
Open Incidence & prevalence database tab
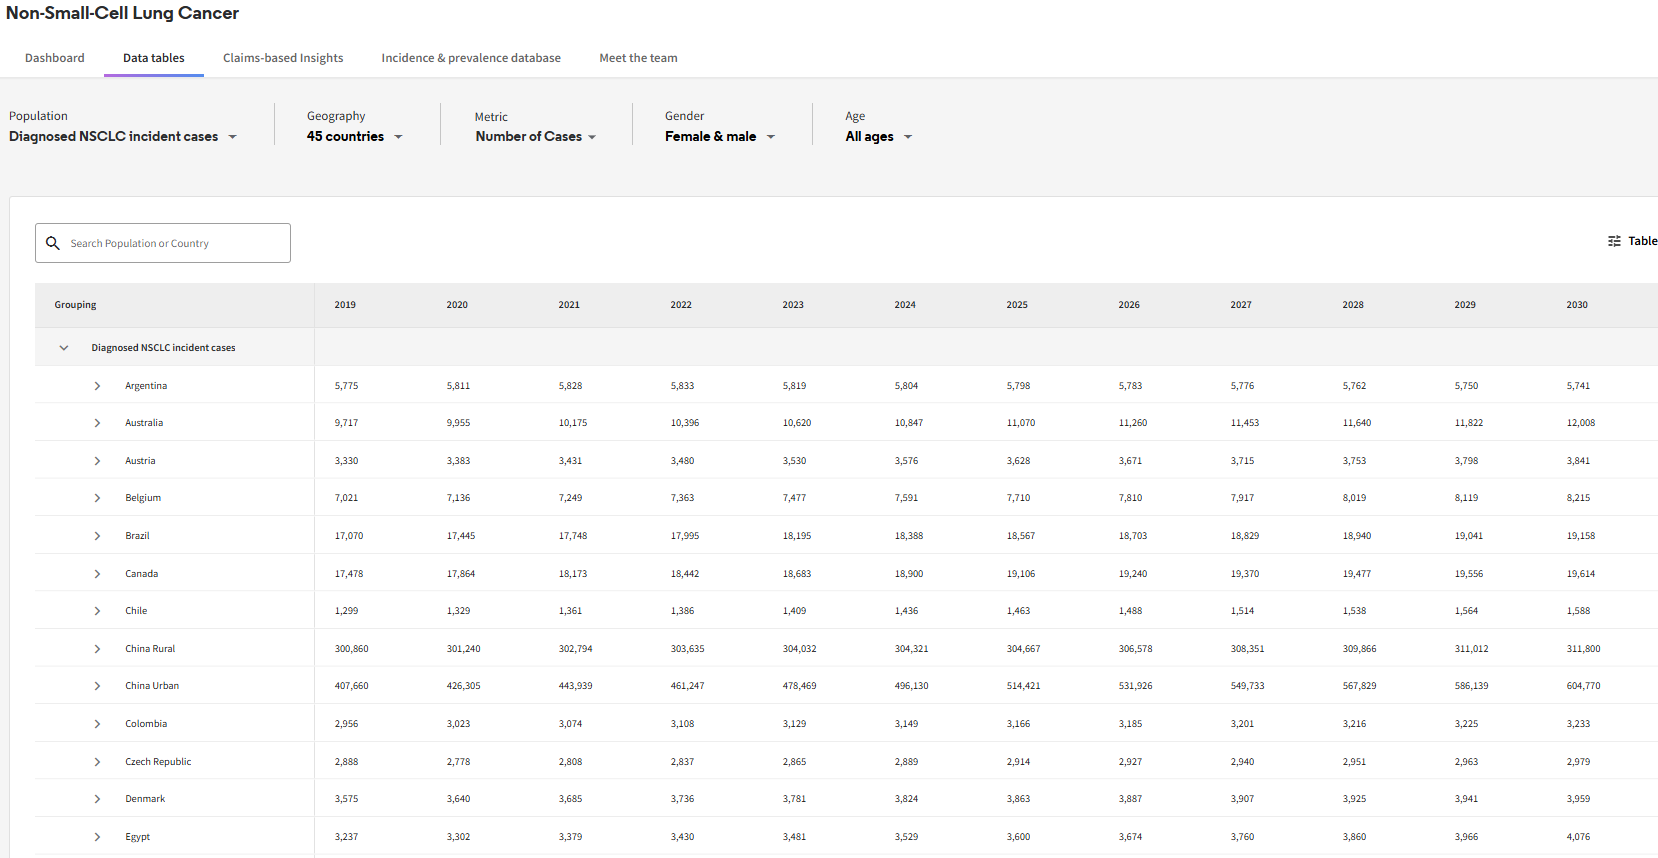coord(471,58)
